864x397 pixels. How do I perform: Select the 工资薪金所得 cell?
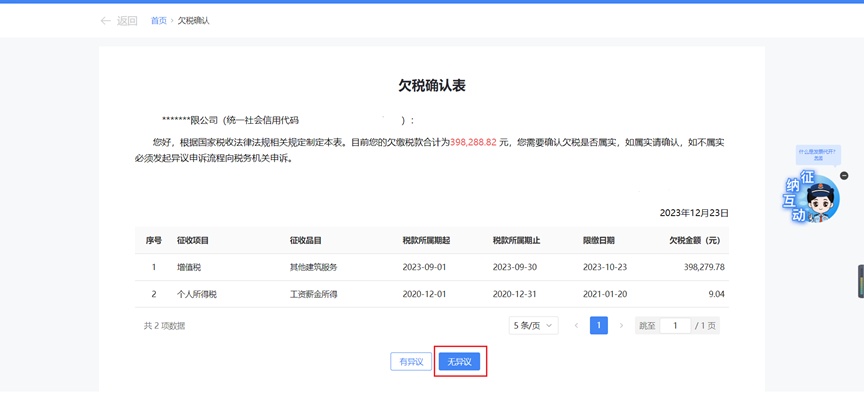click(x=314, y=294)
